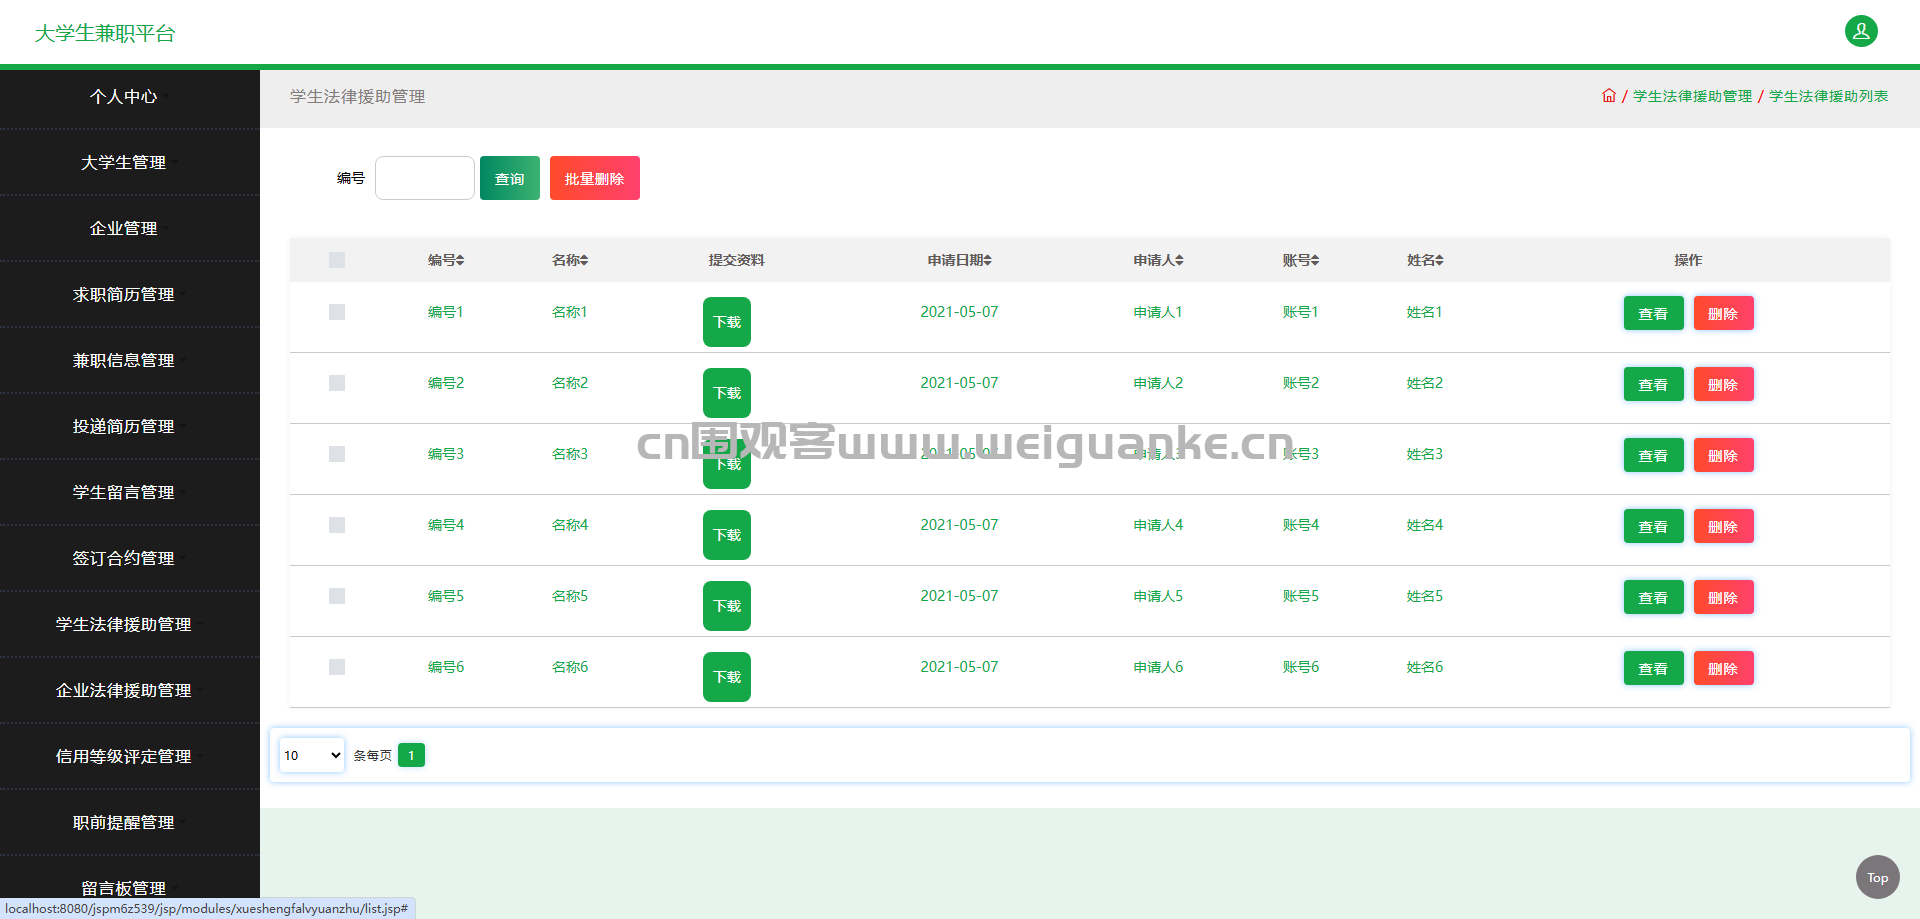The width and height of the screenshot is (1920, 919).
Task: Check the row for 编号1
Action: tap(337, 312)
